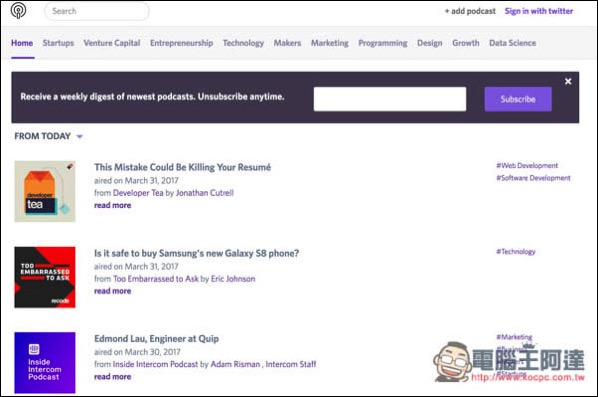598x397 pixels.
Task: Select the Entrepreneurship tab
Action: coord(182,43)
